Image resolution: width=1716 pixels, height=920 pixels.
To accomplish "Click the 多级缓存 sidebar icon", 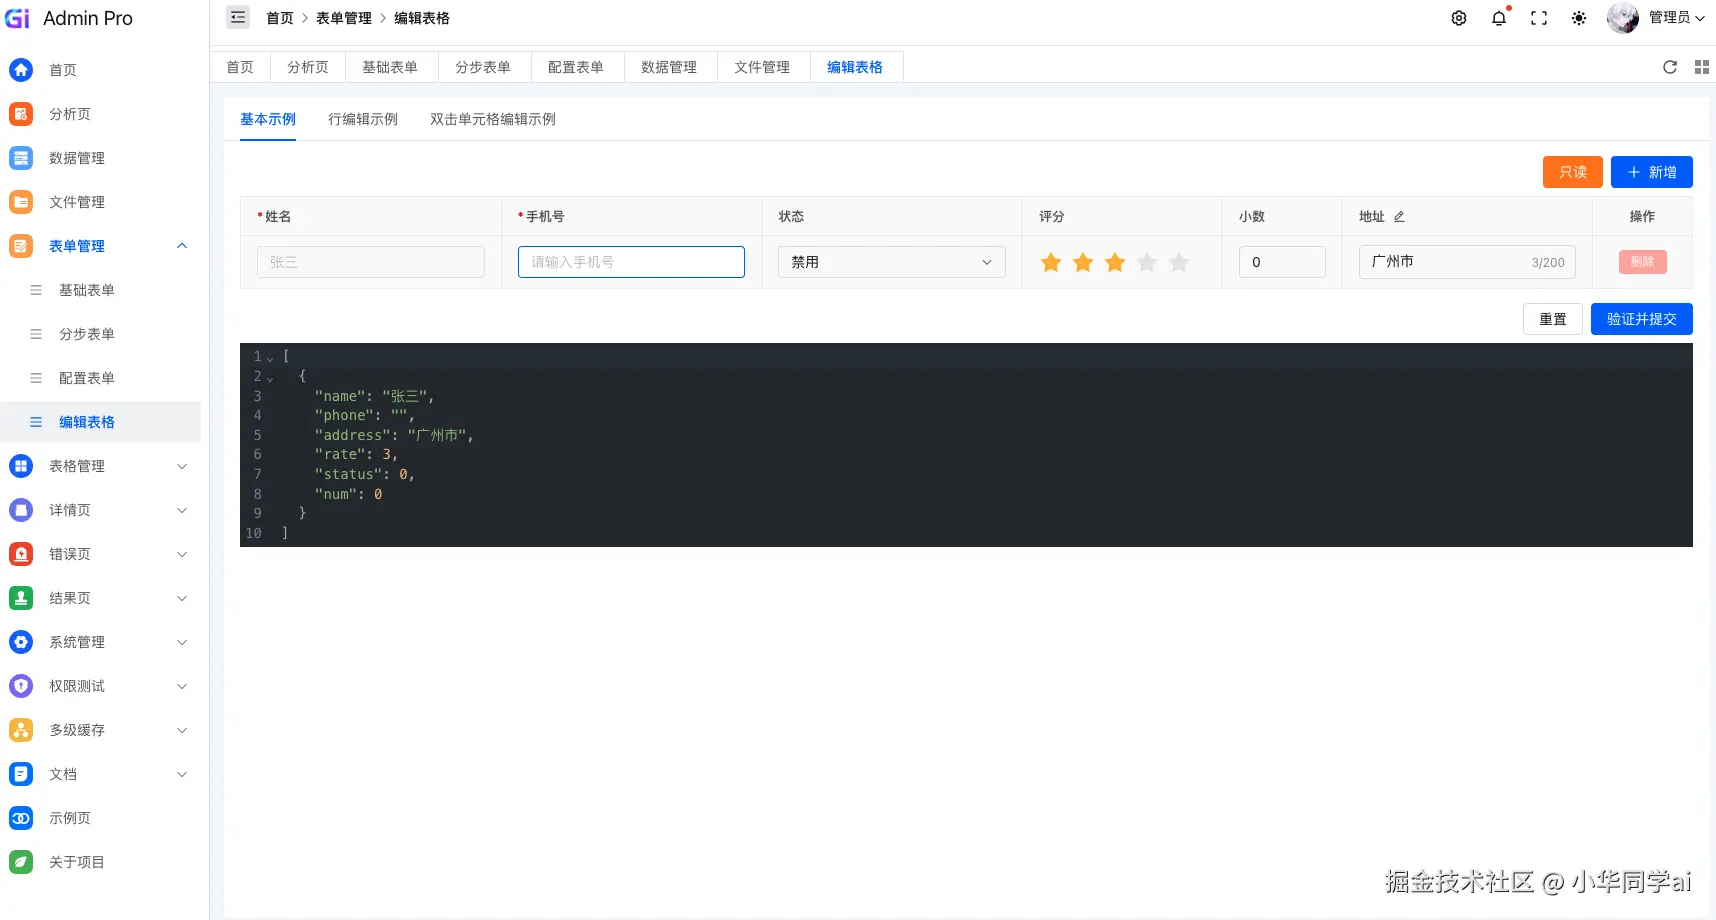I will (21, 730).
